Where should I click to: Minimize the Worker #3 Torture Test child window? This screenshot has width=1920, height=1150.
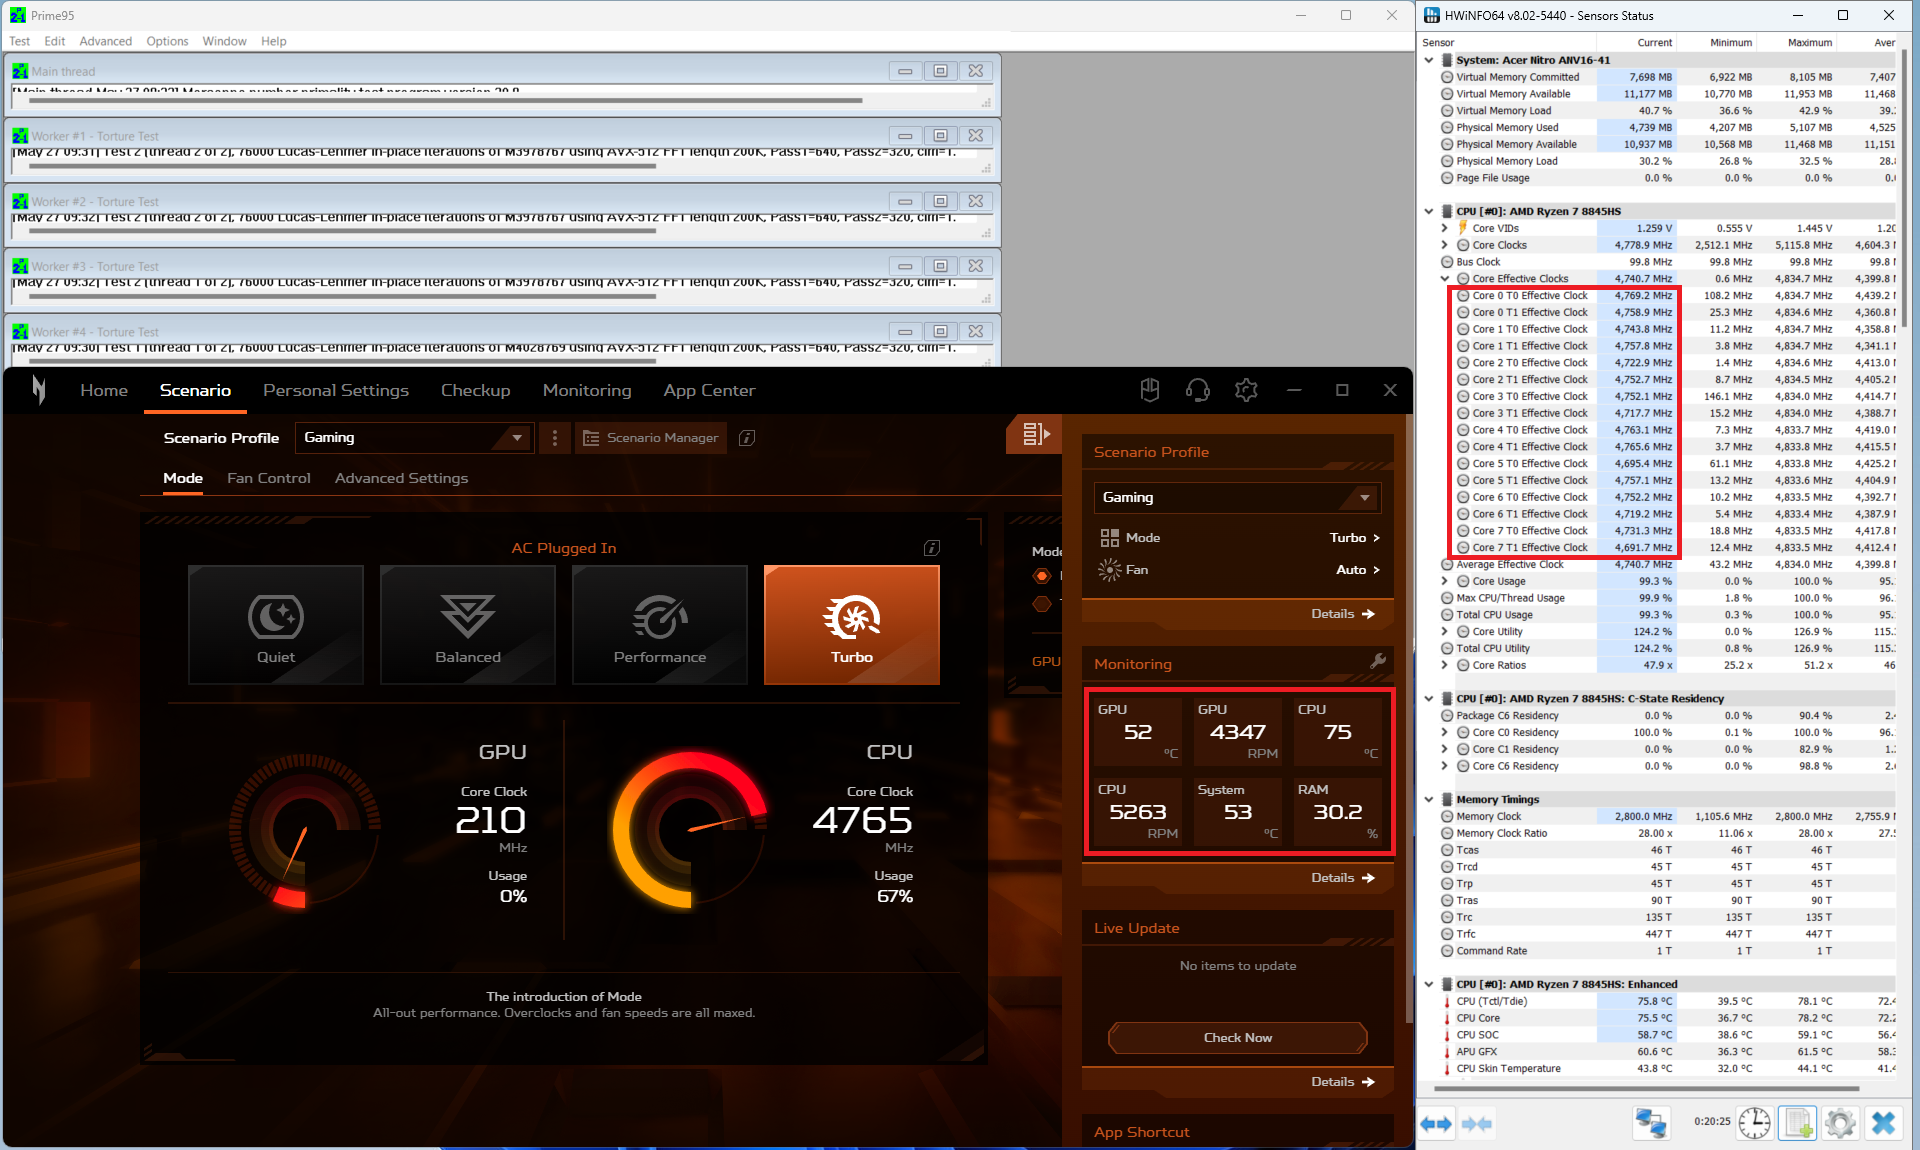click(x=905, y=266)
